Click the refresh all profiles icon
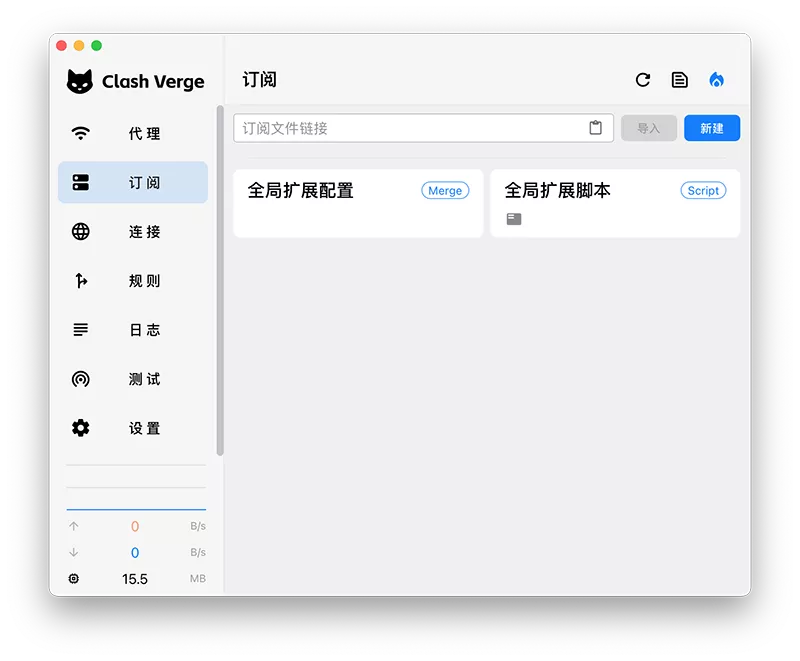The image size is (800, 661). 643,80
